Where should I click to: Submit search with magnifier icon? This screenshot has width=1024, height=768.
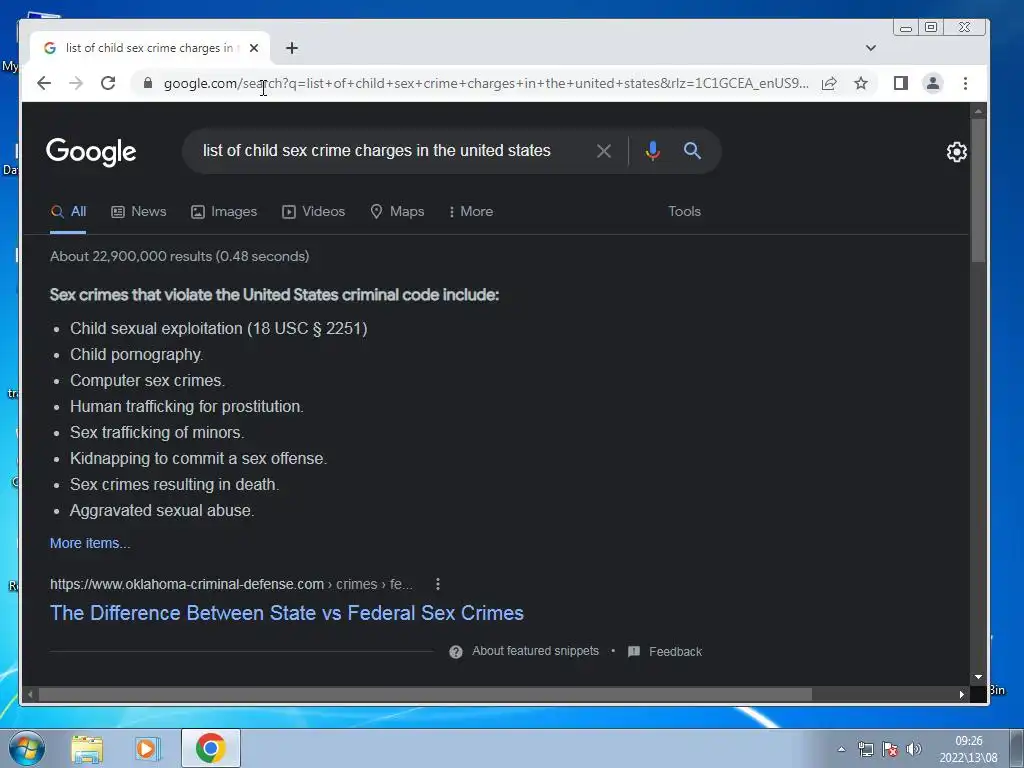click(x=692, y=151)
